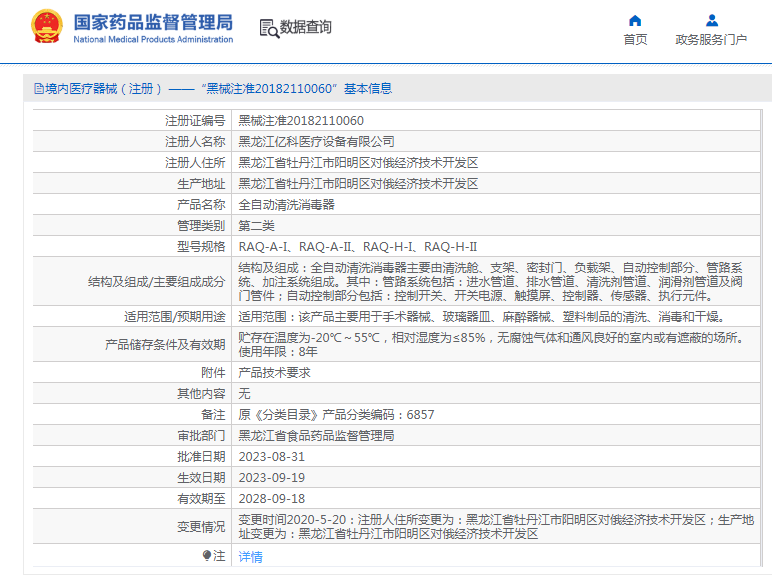The width and height of the screenshot is (772, 582).
Task: Click the 基本信息 page heading
Action: pos(368,89)
